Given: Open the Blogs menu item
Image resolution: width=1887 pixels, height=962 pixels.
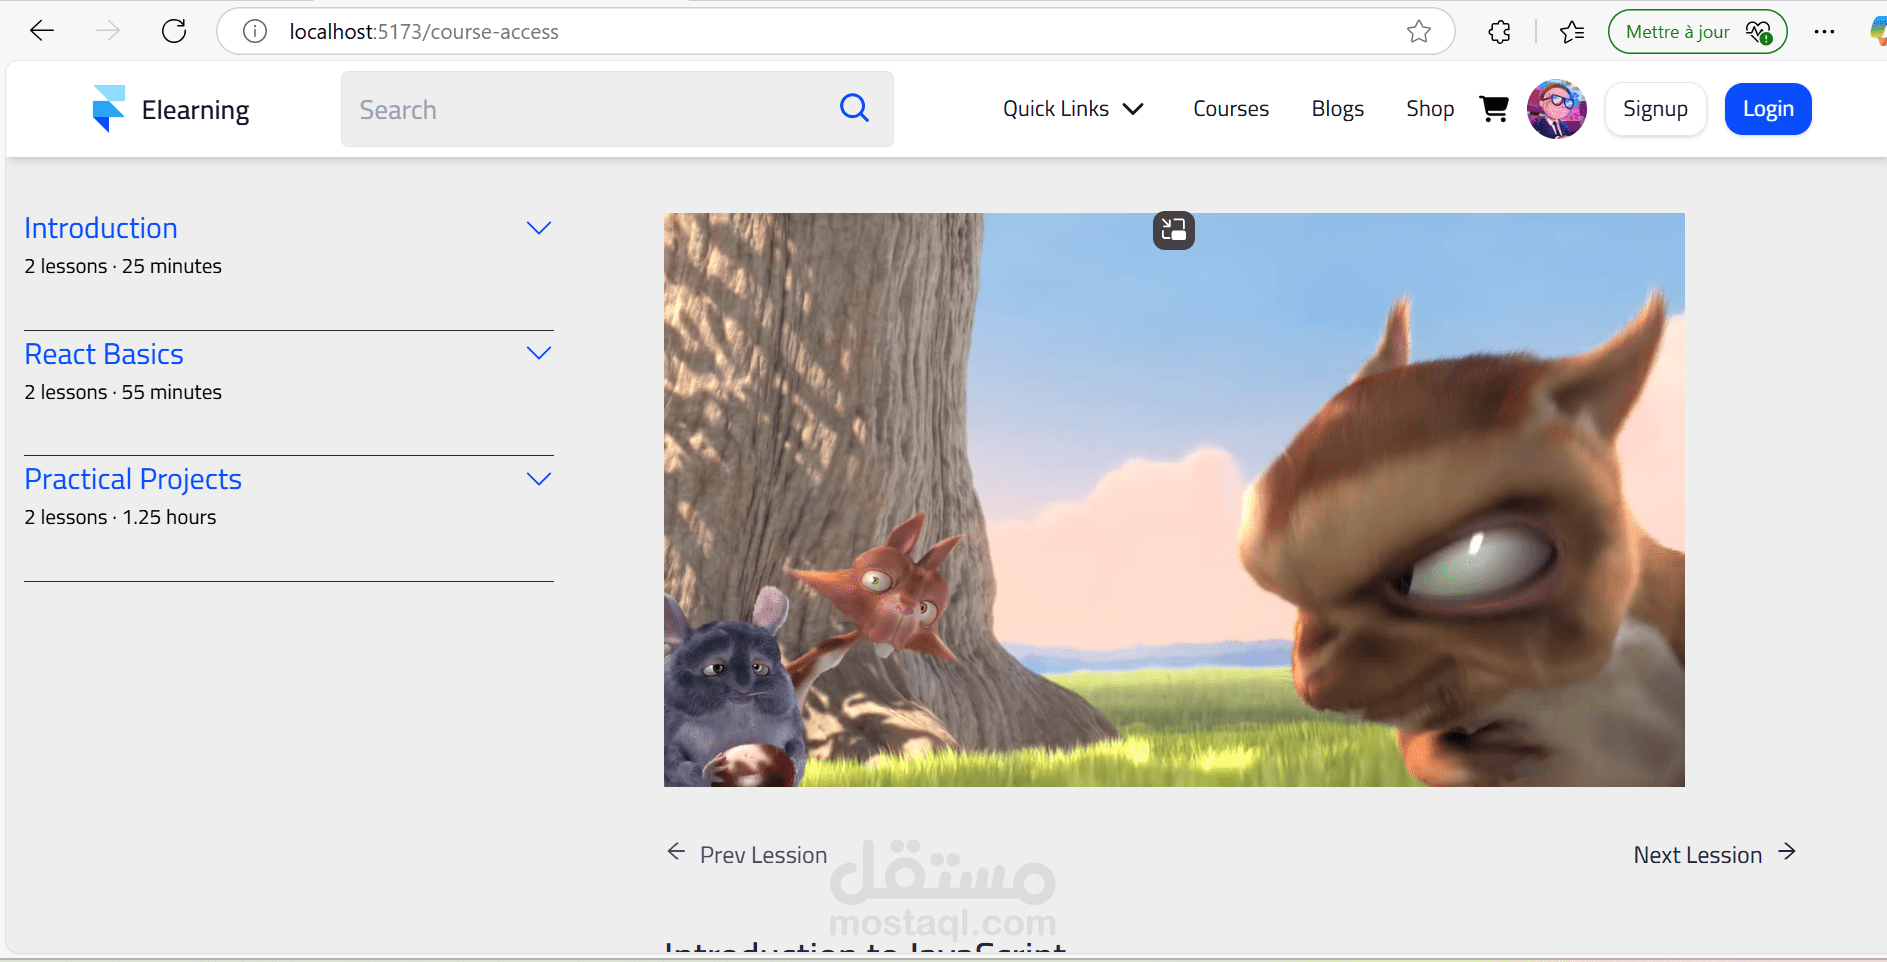Looking at the screenshot, I should [1337, 108].
